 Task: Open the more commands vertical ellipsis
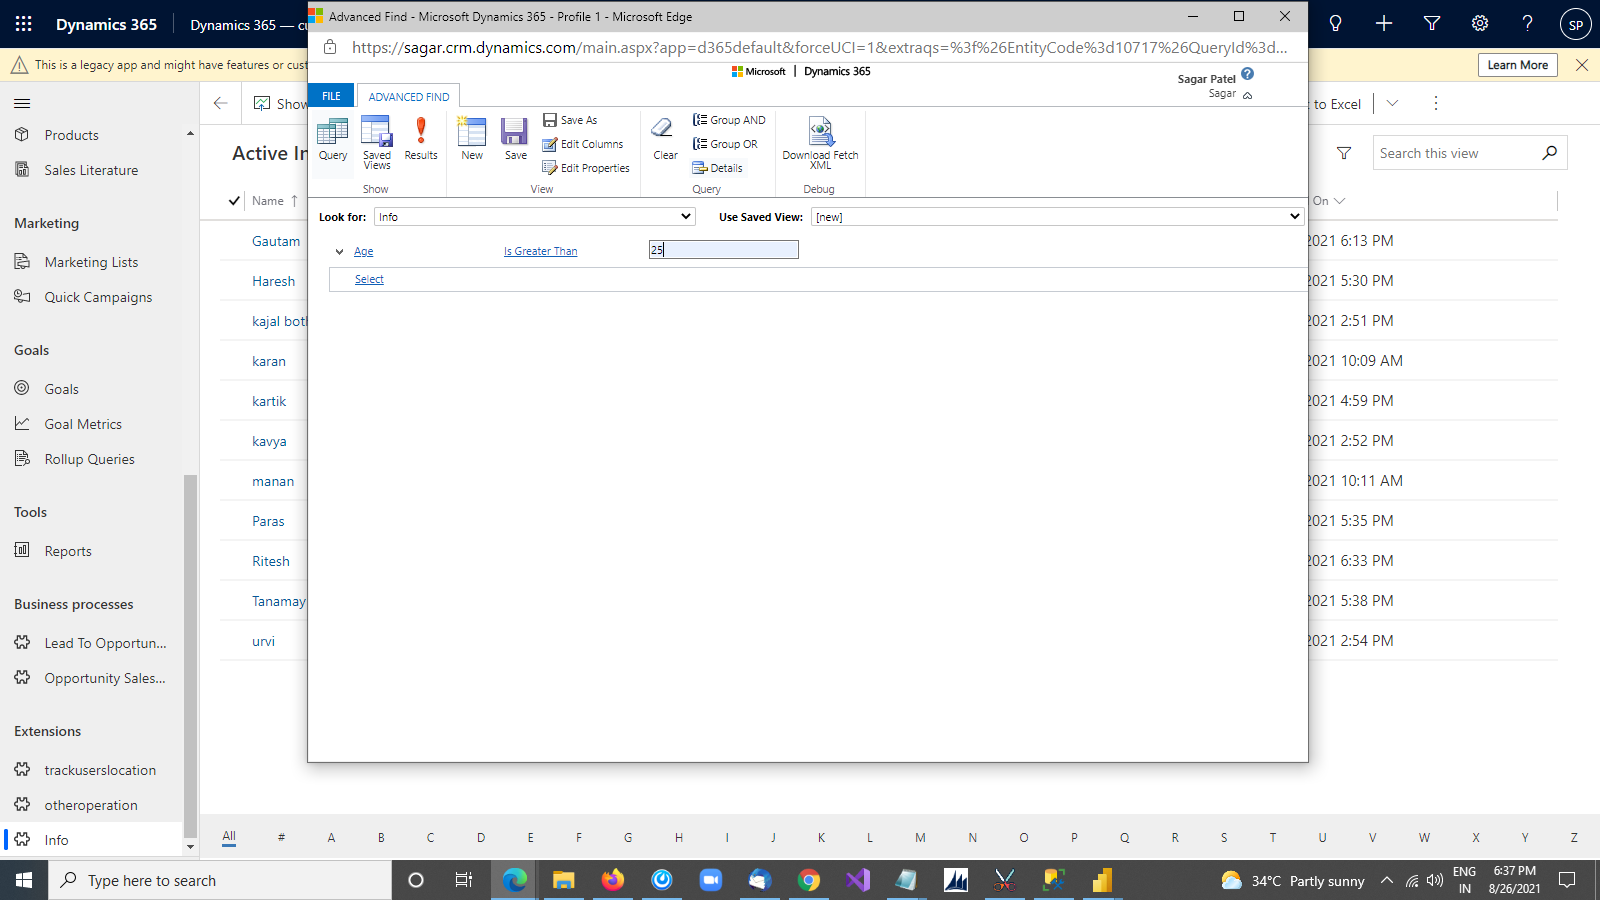pos(1436,103)
